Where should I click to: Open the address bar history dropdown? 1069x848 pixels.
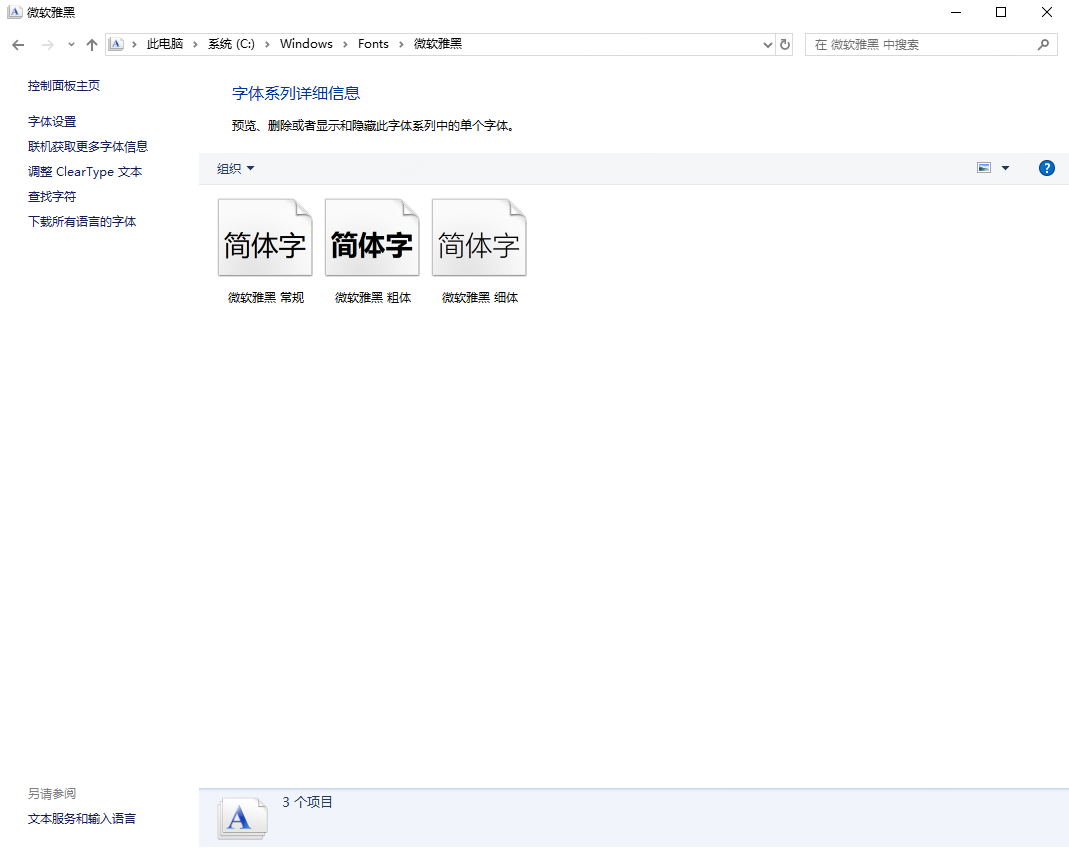point(766,44)
